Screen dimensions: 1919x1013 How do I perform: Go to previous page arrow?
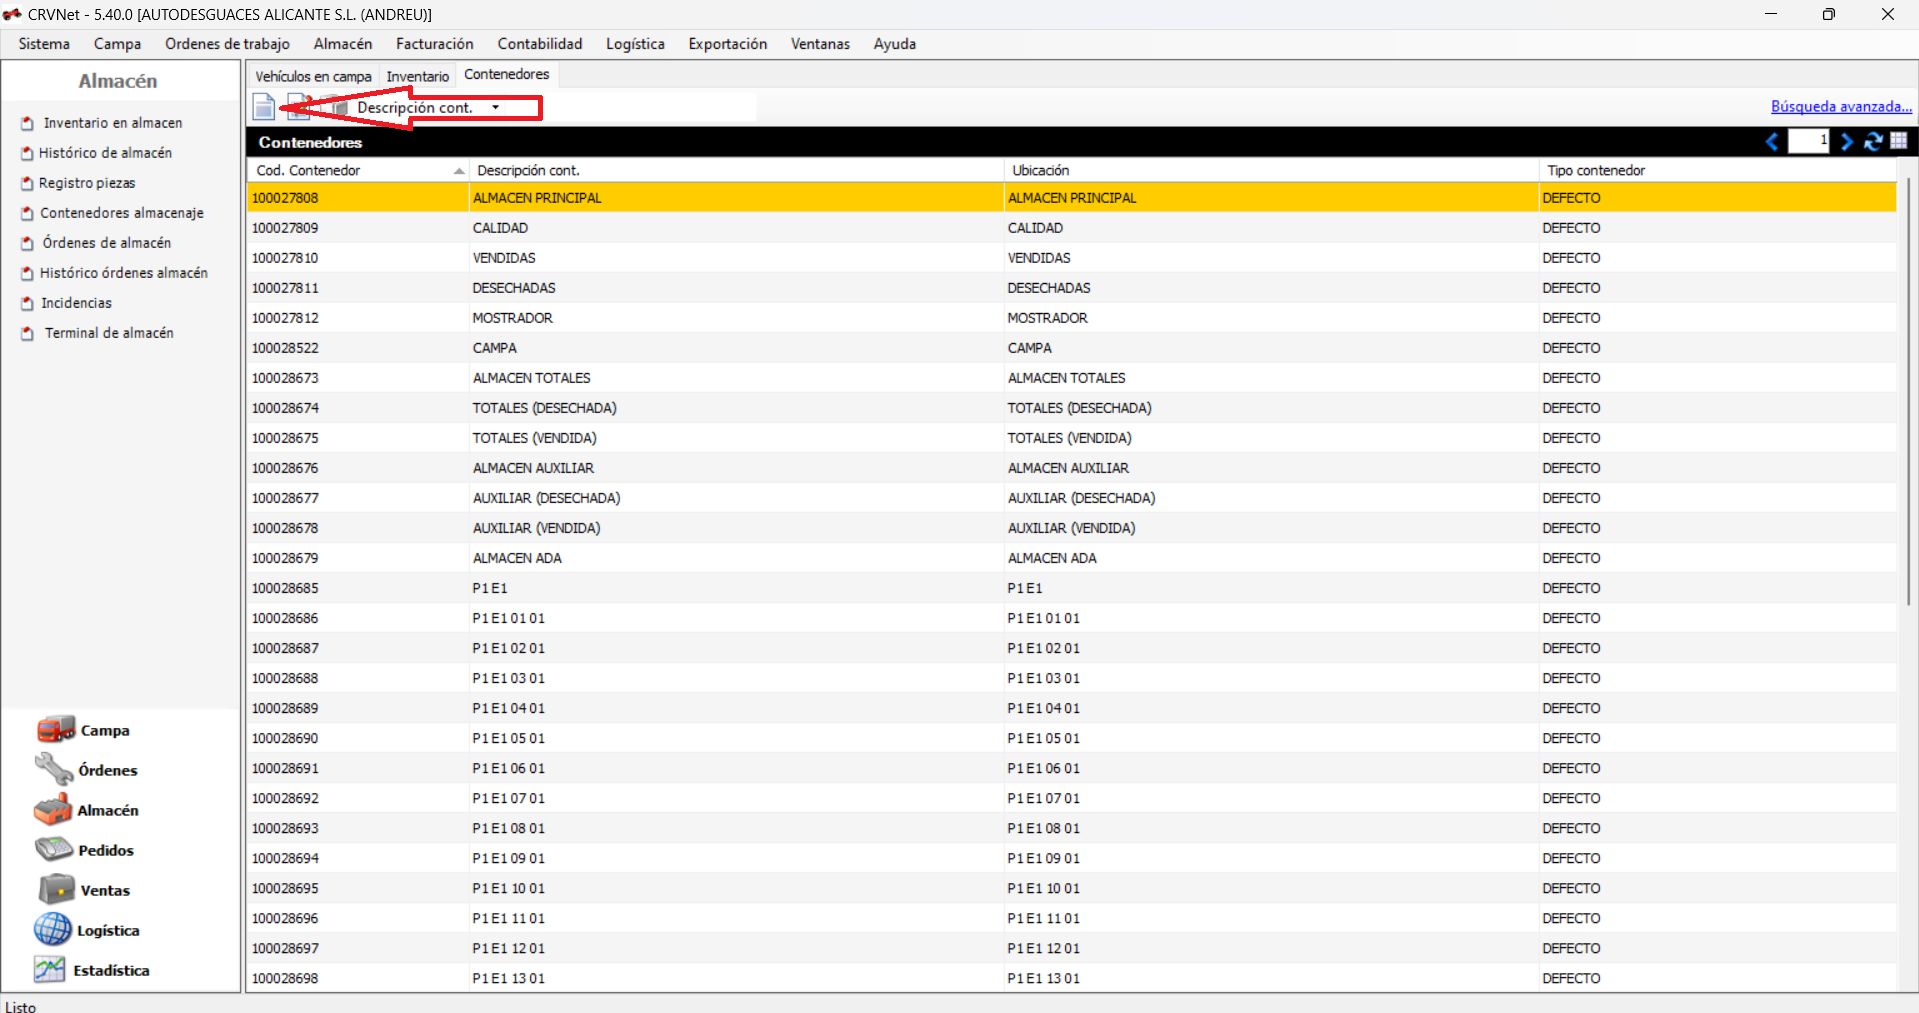1772,142
